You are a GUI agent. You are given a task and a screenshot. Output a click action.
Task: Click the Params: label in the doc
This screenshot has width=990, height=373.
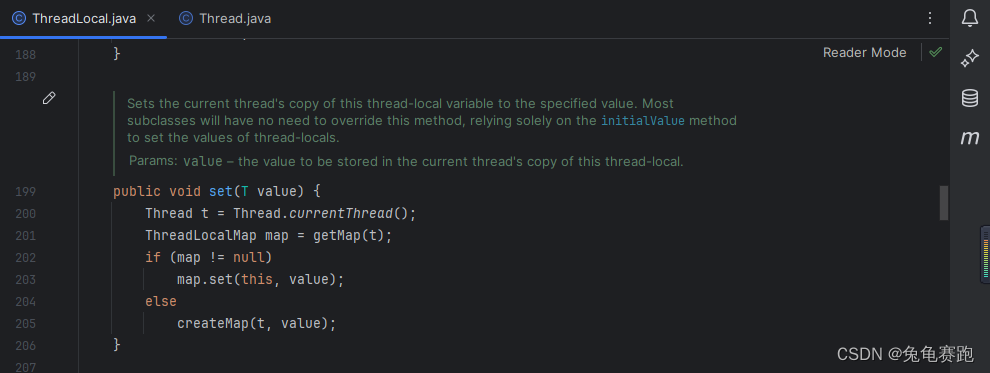(x=153, y=161)
